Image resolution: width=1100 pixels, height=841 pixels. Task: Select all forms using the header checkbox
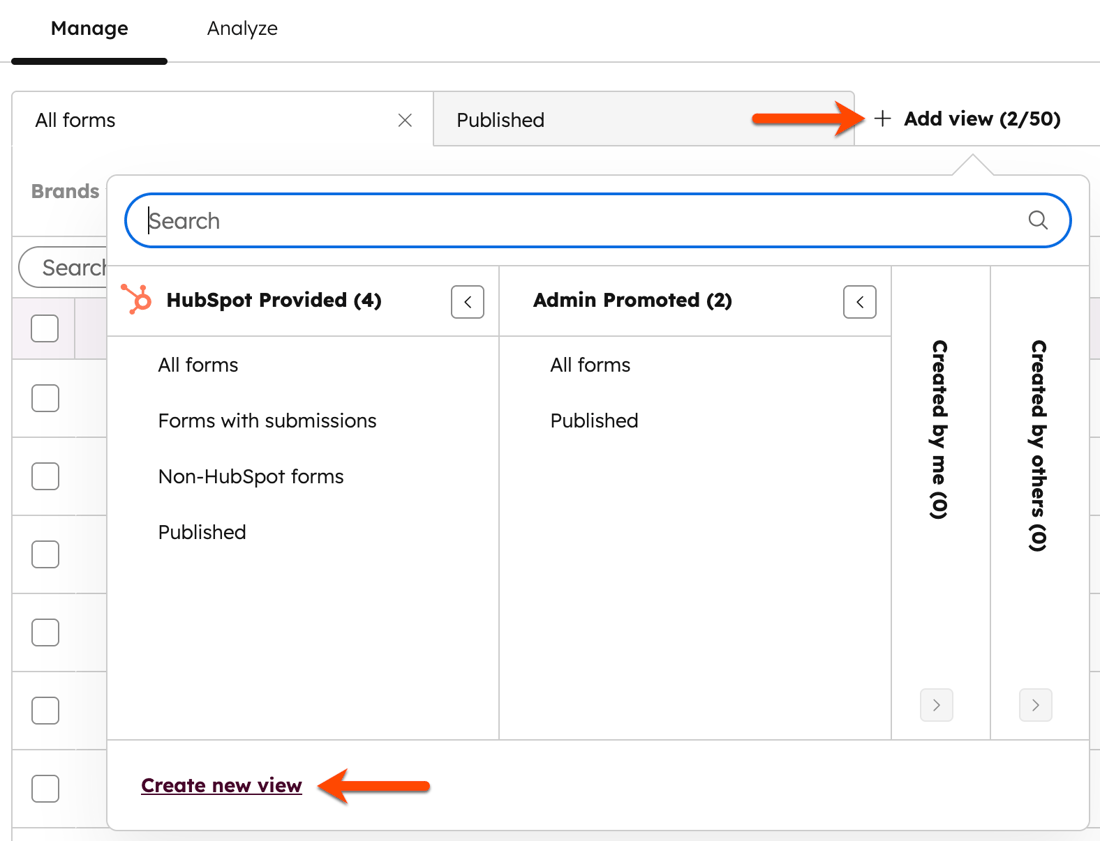point(44,328)
